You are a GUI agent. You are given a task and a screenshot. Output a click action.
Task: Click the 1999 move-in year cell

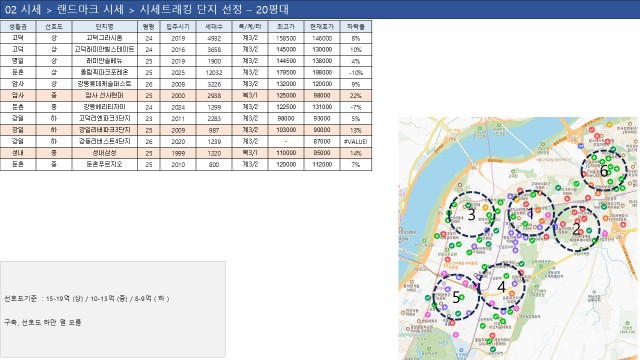tap(178, 153)
